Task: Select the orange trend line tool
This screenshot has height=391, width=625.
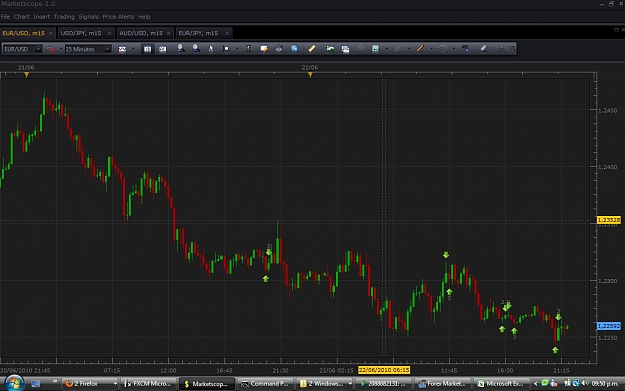Action: 420,49
